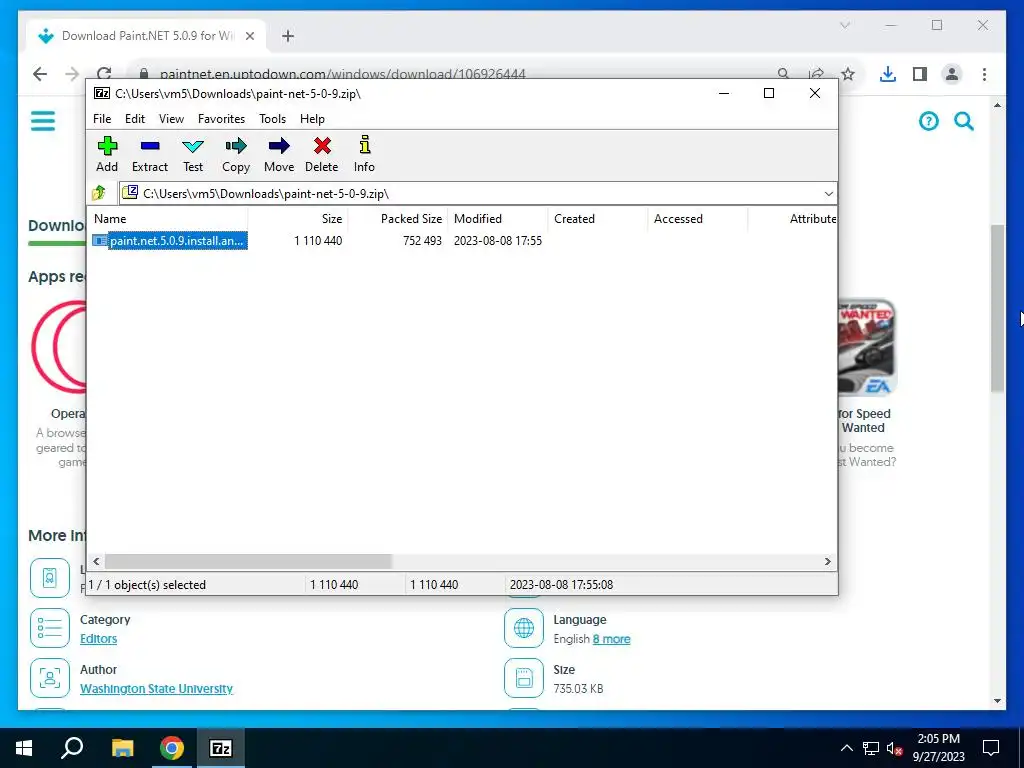Click Chrome address bar URL

click(x=342, y=74)
